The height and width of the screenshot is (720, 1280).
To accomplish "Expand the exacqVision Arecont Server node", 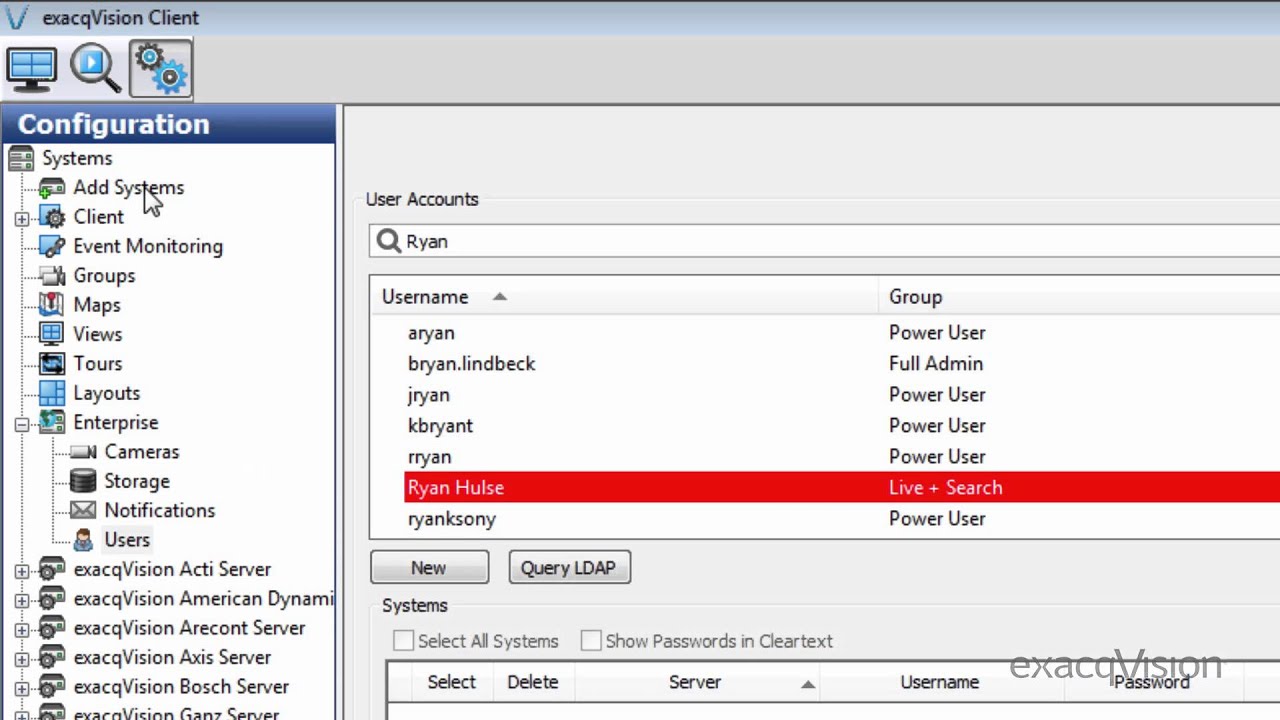I will tap(22, 629).
